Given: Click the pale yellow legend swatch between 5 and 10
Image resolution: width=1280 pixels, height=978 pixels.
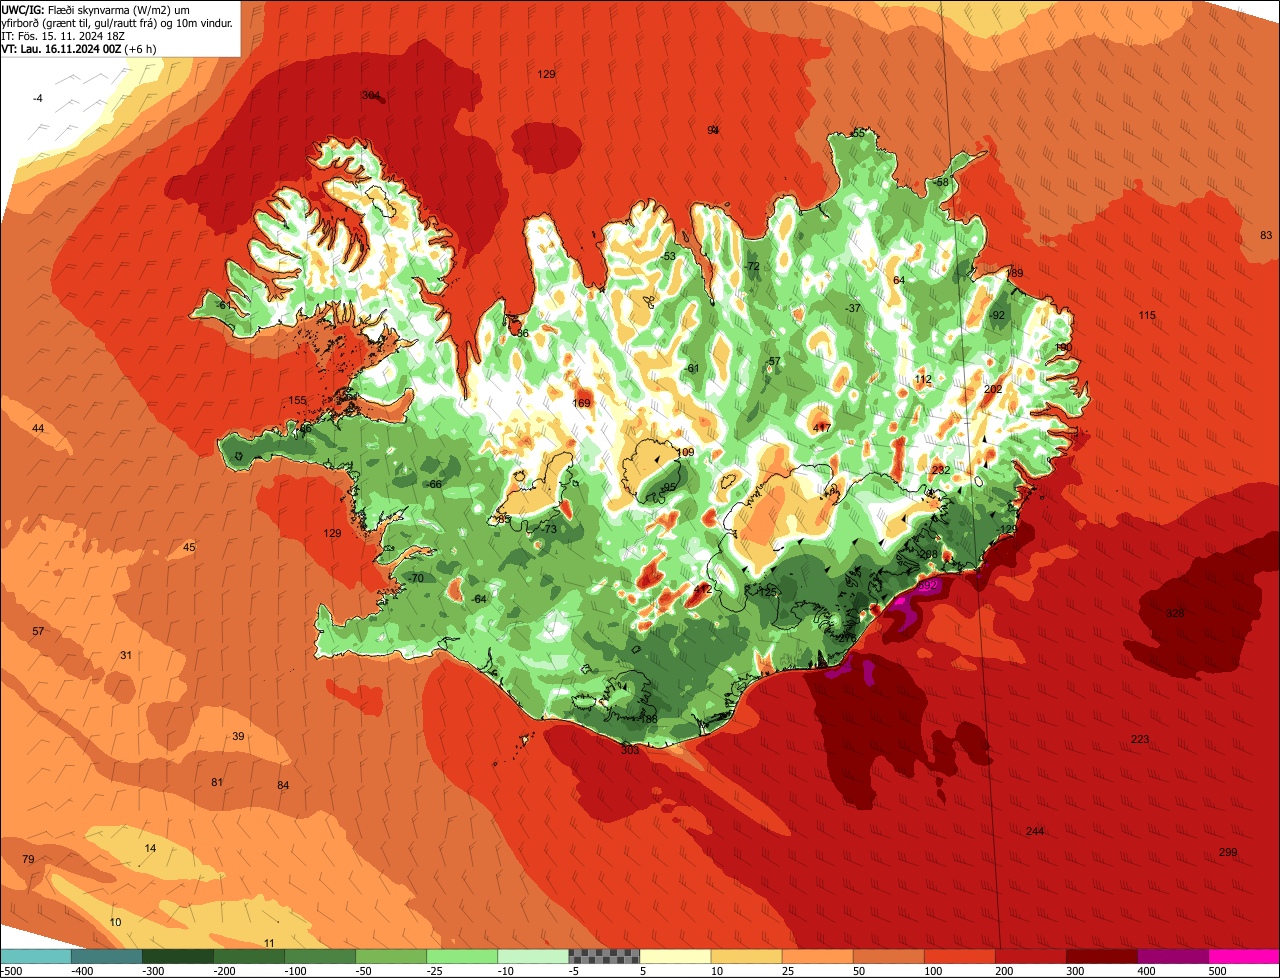Looking at the screenshot, I should pyautogui.click(x=675, y=957).
